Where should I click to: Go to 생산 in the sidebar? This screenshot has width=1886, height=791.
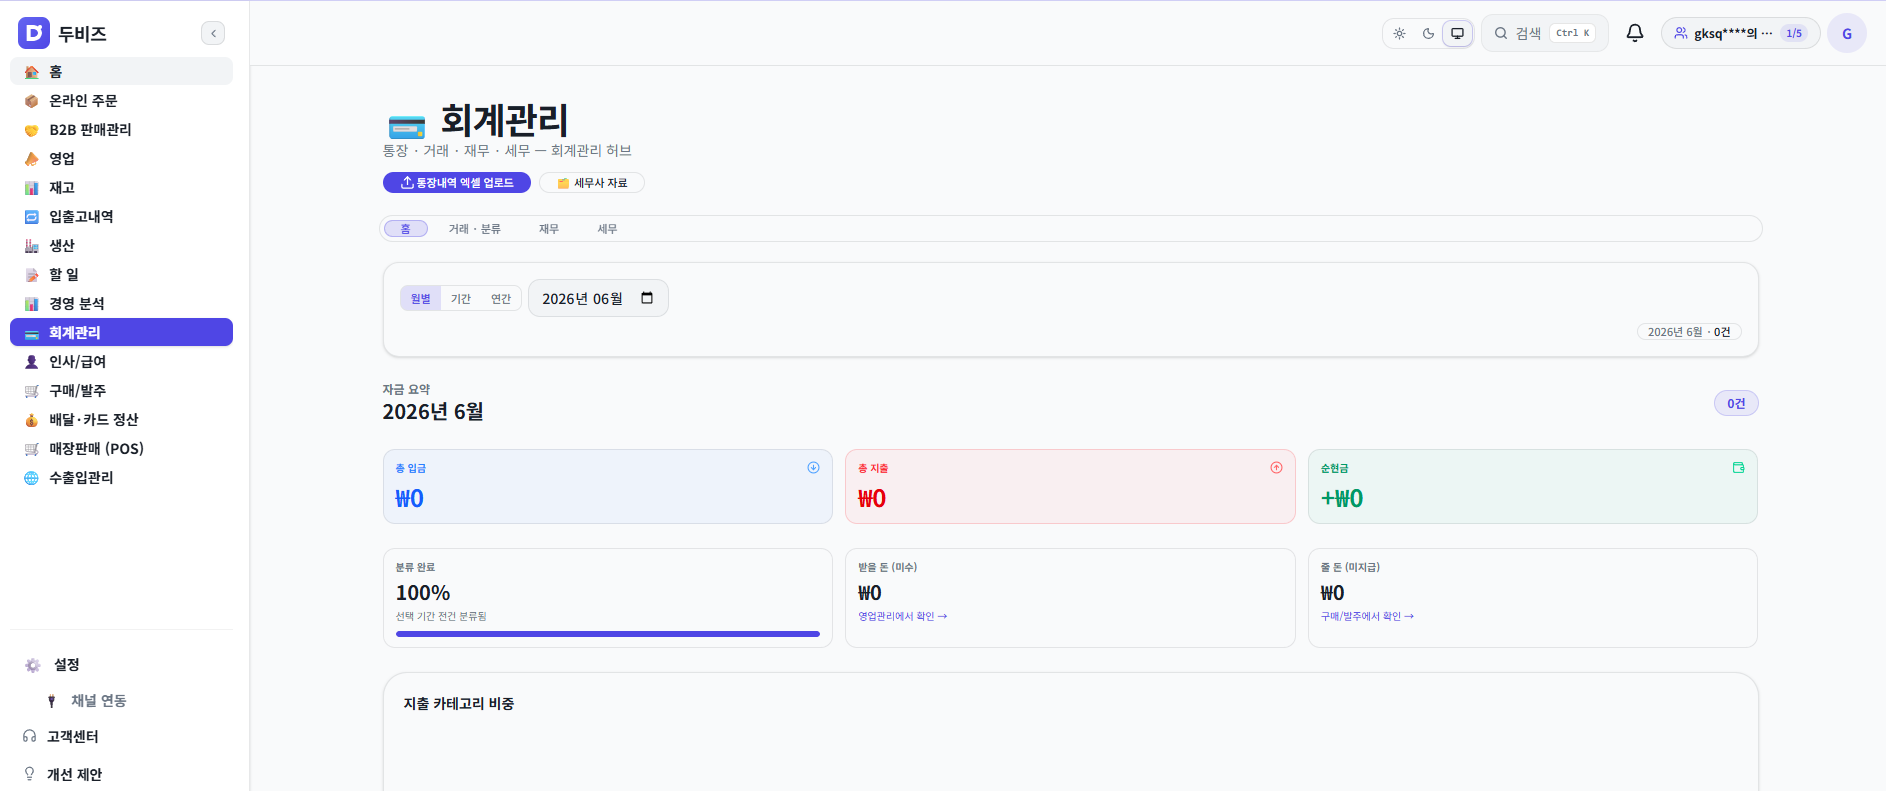(121, 245)
